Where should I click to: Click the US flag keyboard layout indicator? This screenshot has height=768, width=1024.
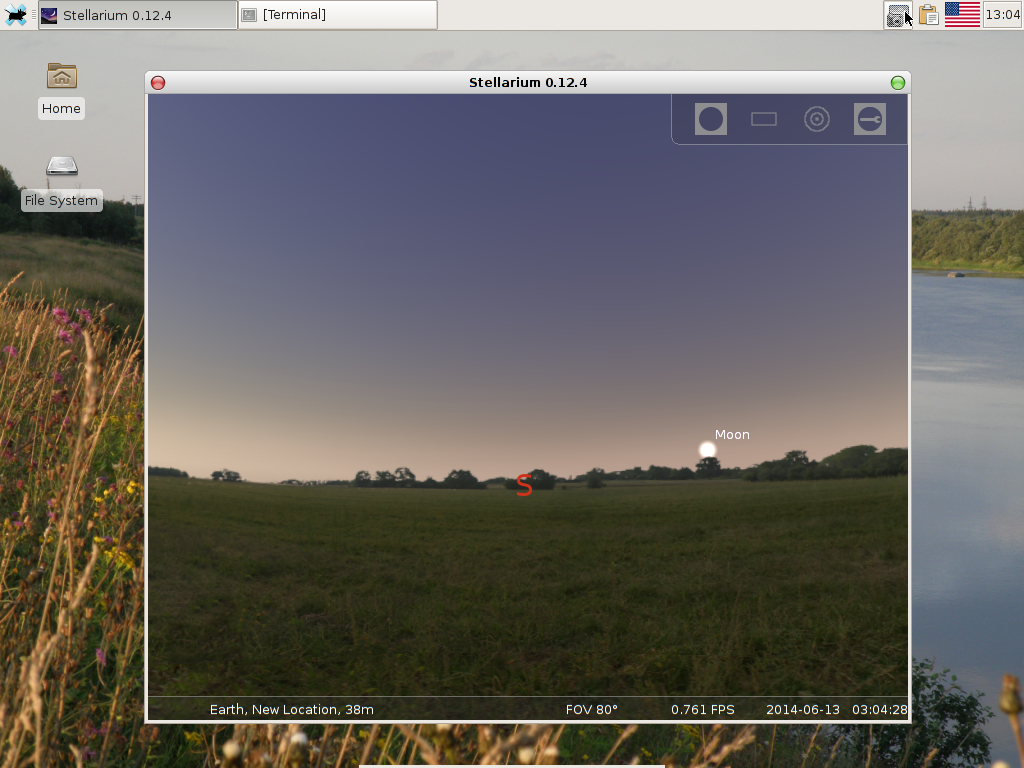click(962, 14)
